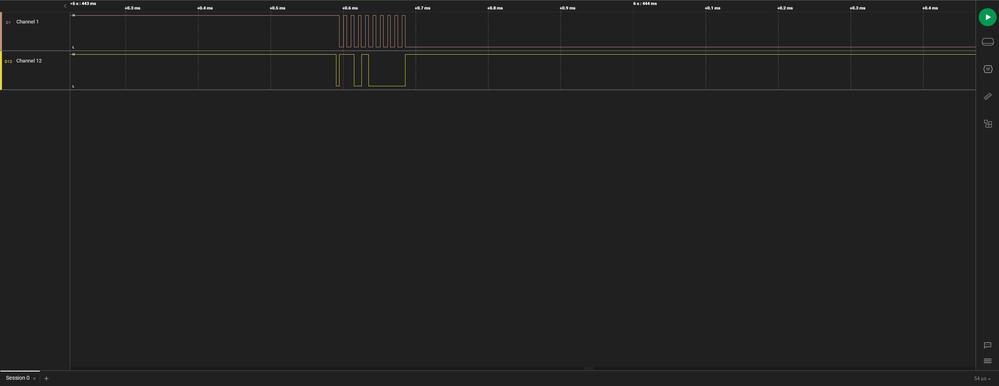Close the Session 0 tab
Viewport: 999px width, 386px height.
34,378
